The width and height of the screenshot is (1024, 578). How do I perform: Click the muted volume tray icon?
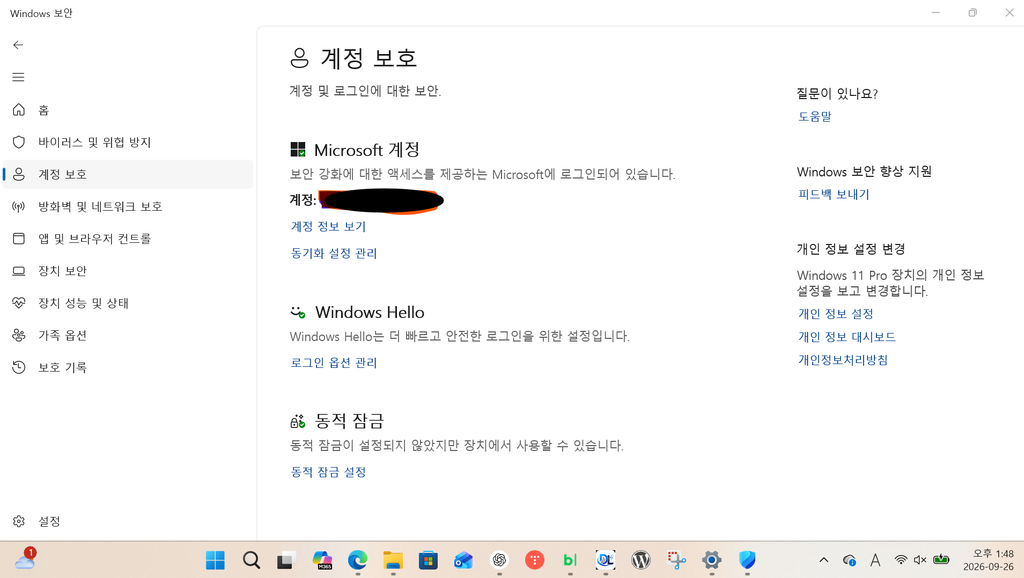tap(920, 560)
